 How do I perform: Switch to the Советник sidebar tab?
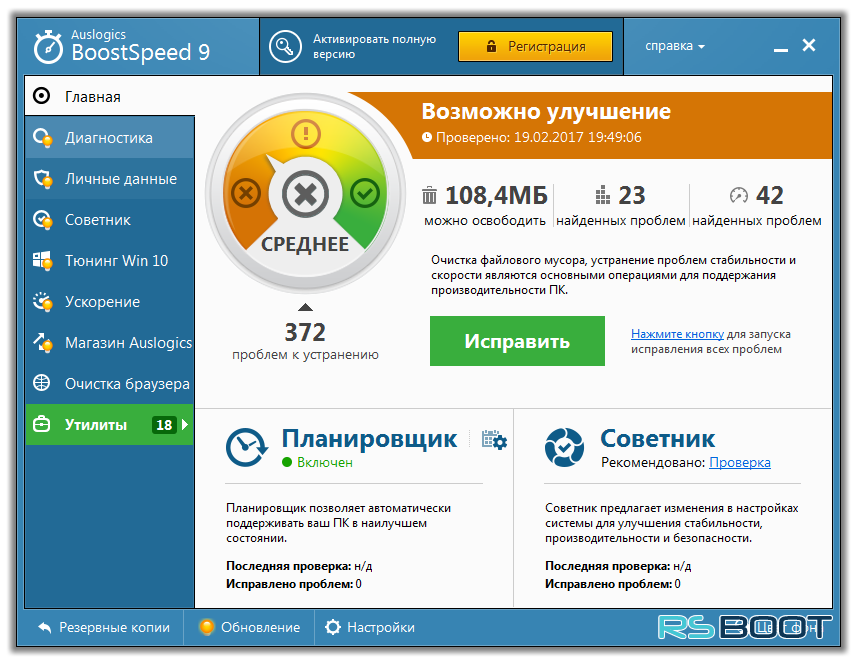pos(109,220)
